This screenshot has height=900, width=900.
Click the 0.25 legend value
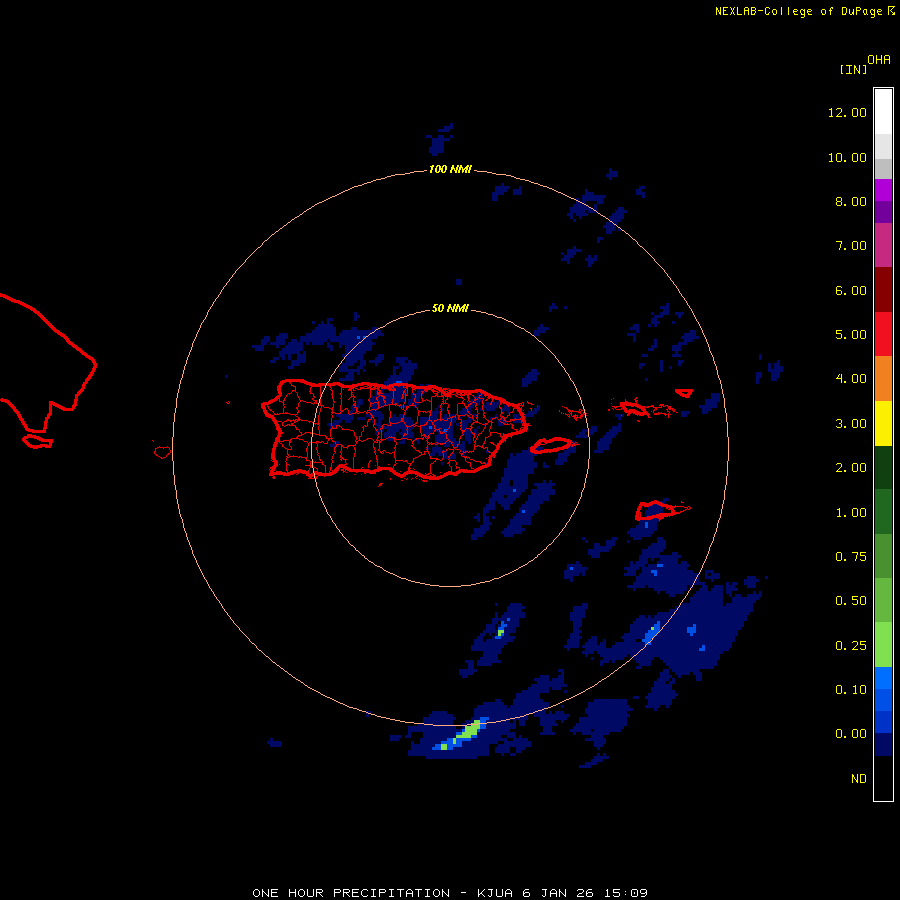851,646
